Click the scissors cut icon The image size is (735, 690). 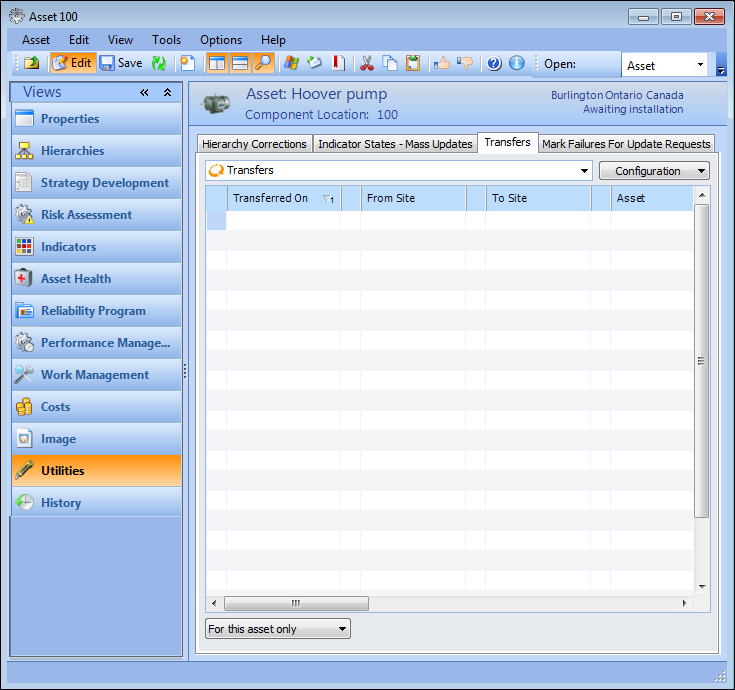click(366, 63)
